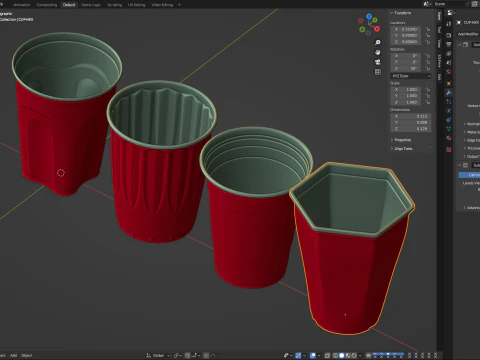Lock the Location Z value
Screen dimensions: 480x360
(428, 42)
